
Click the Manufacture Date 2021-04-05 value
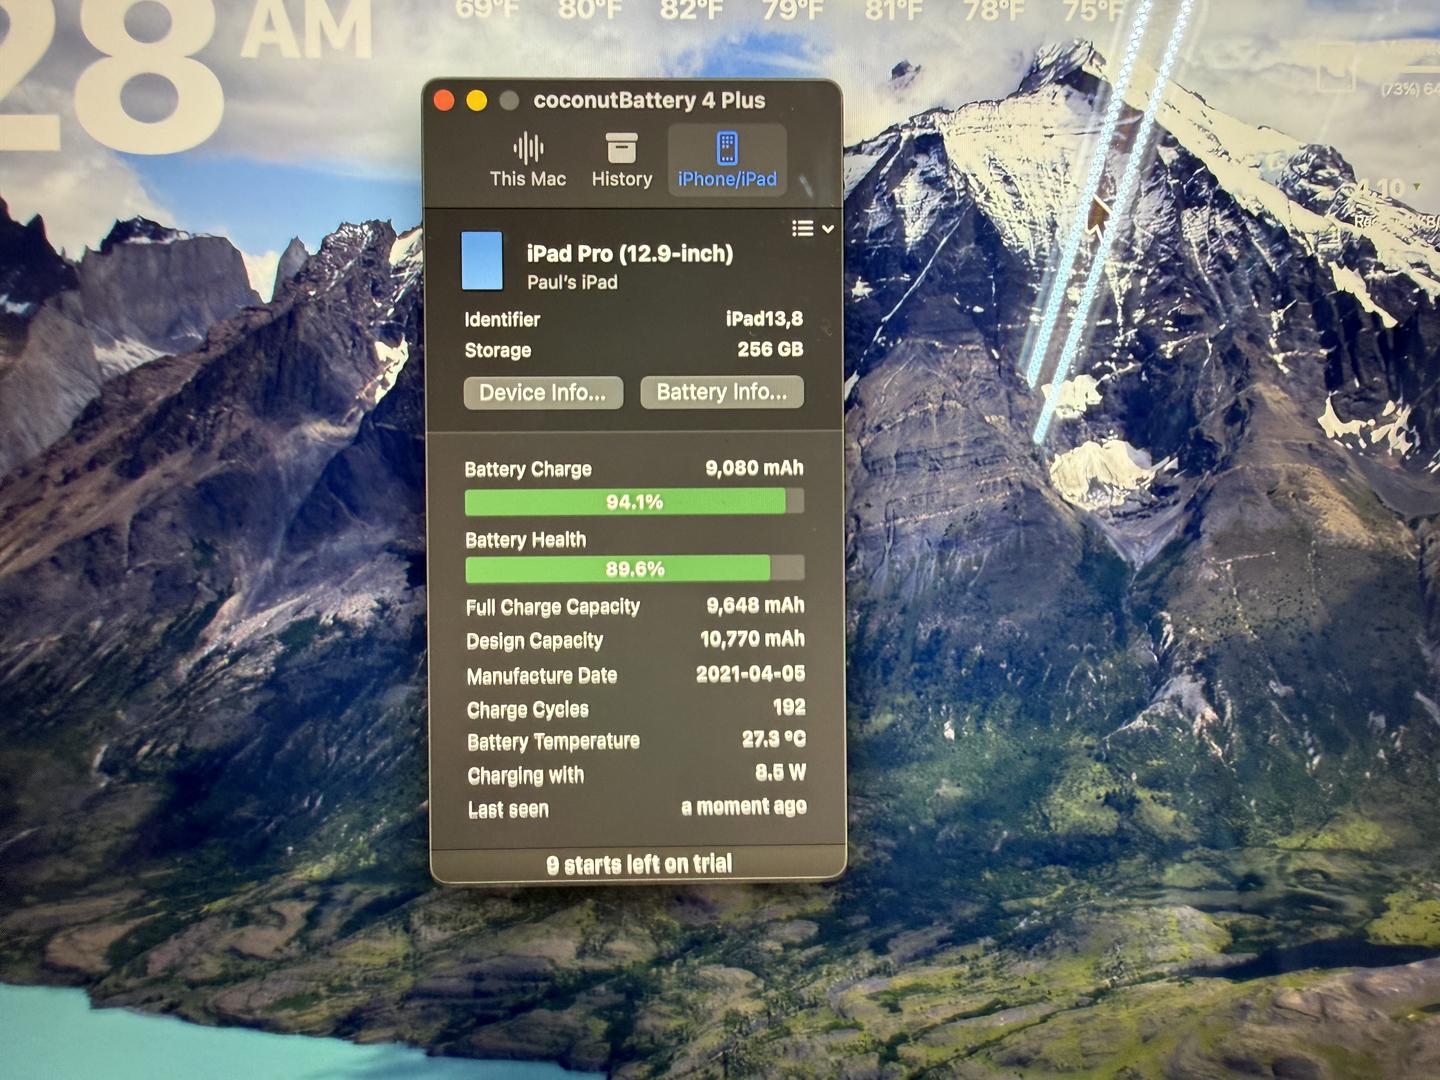pos(750,674)
